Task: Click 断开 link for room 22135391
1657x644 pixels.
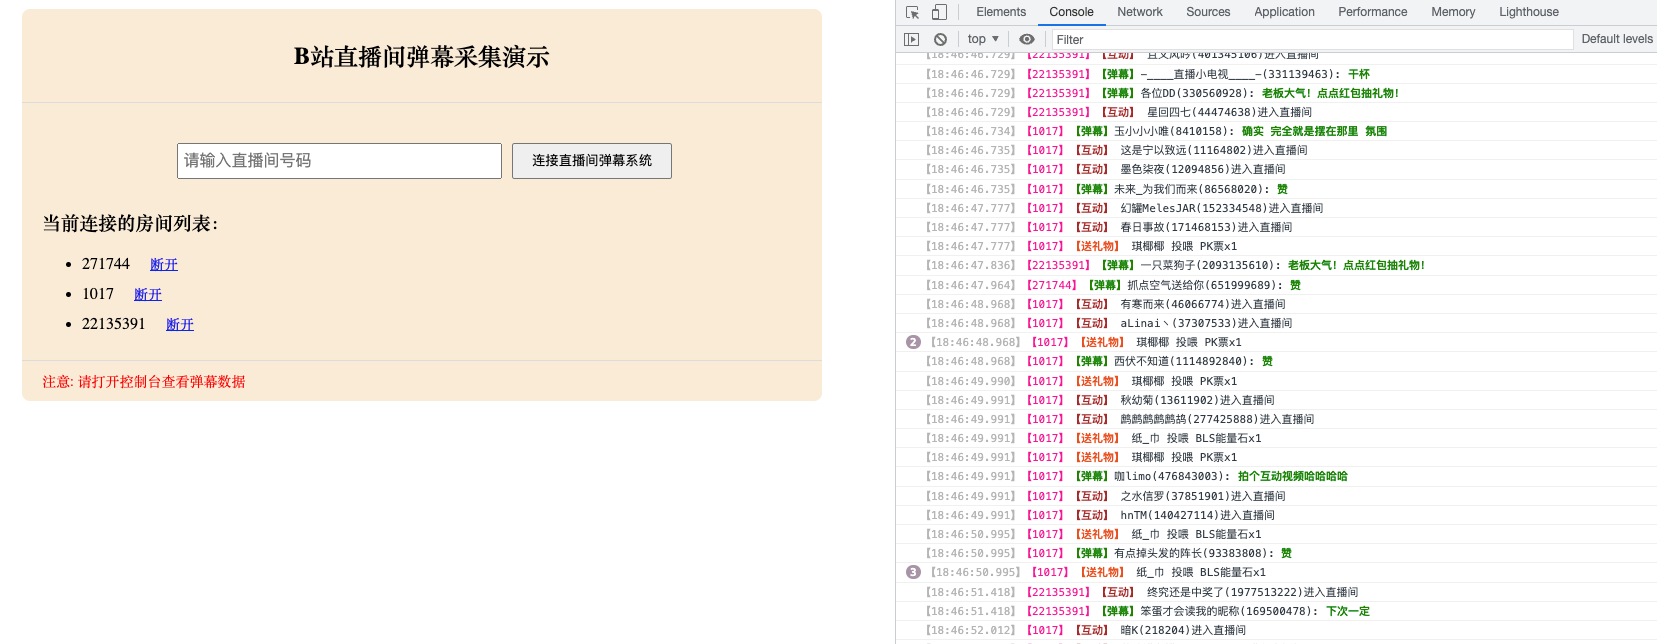Action: (180, 324)
